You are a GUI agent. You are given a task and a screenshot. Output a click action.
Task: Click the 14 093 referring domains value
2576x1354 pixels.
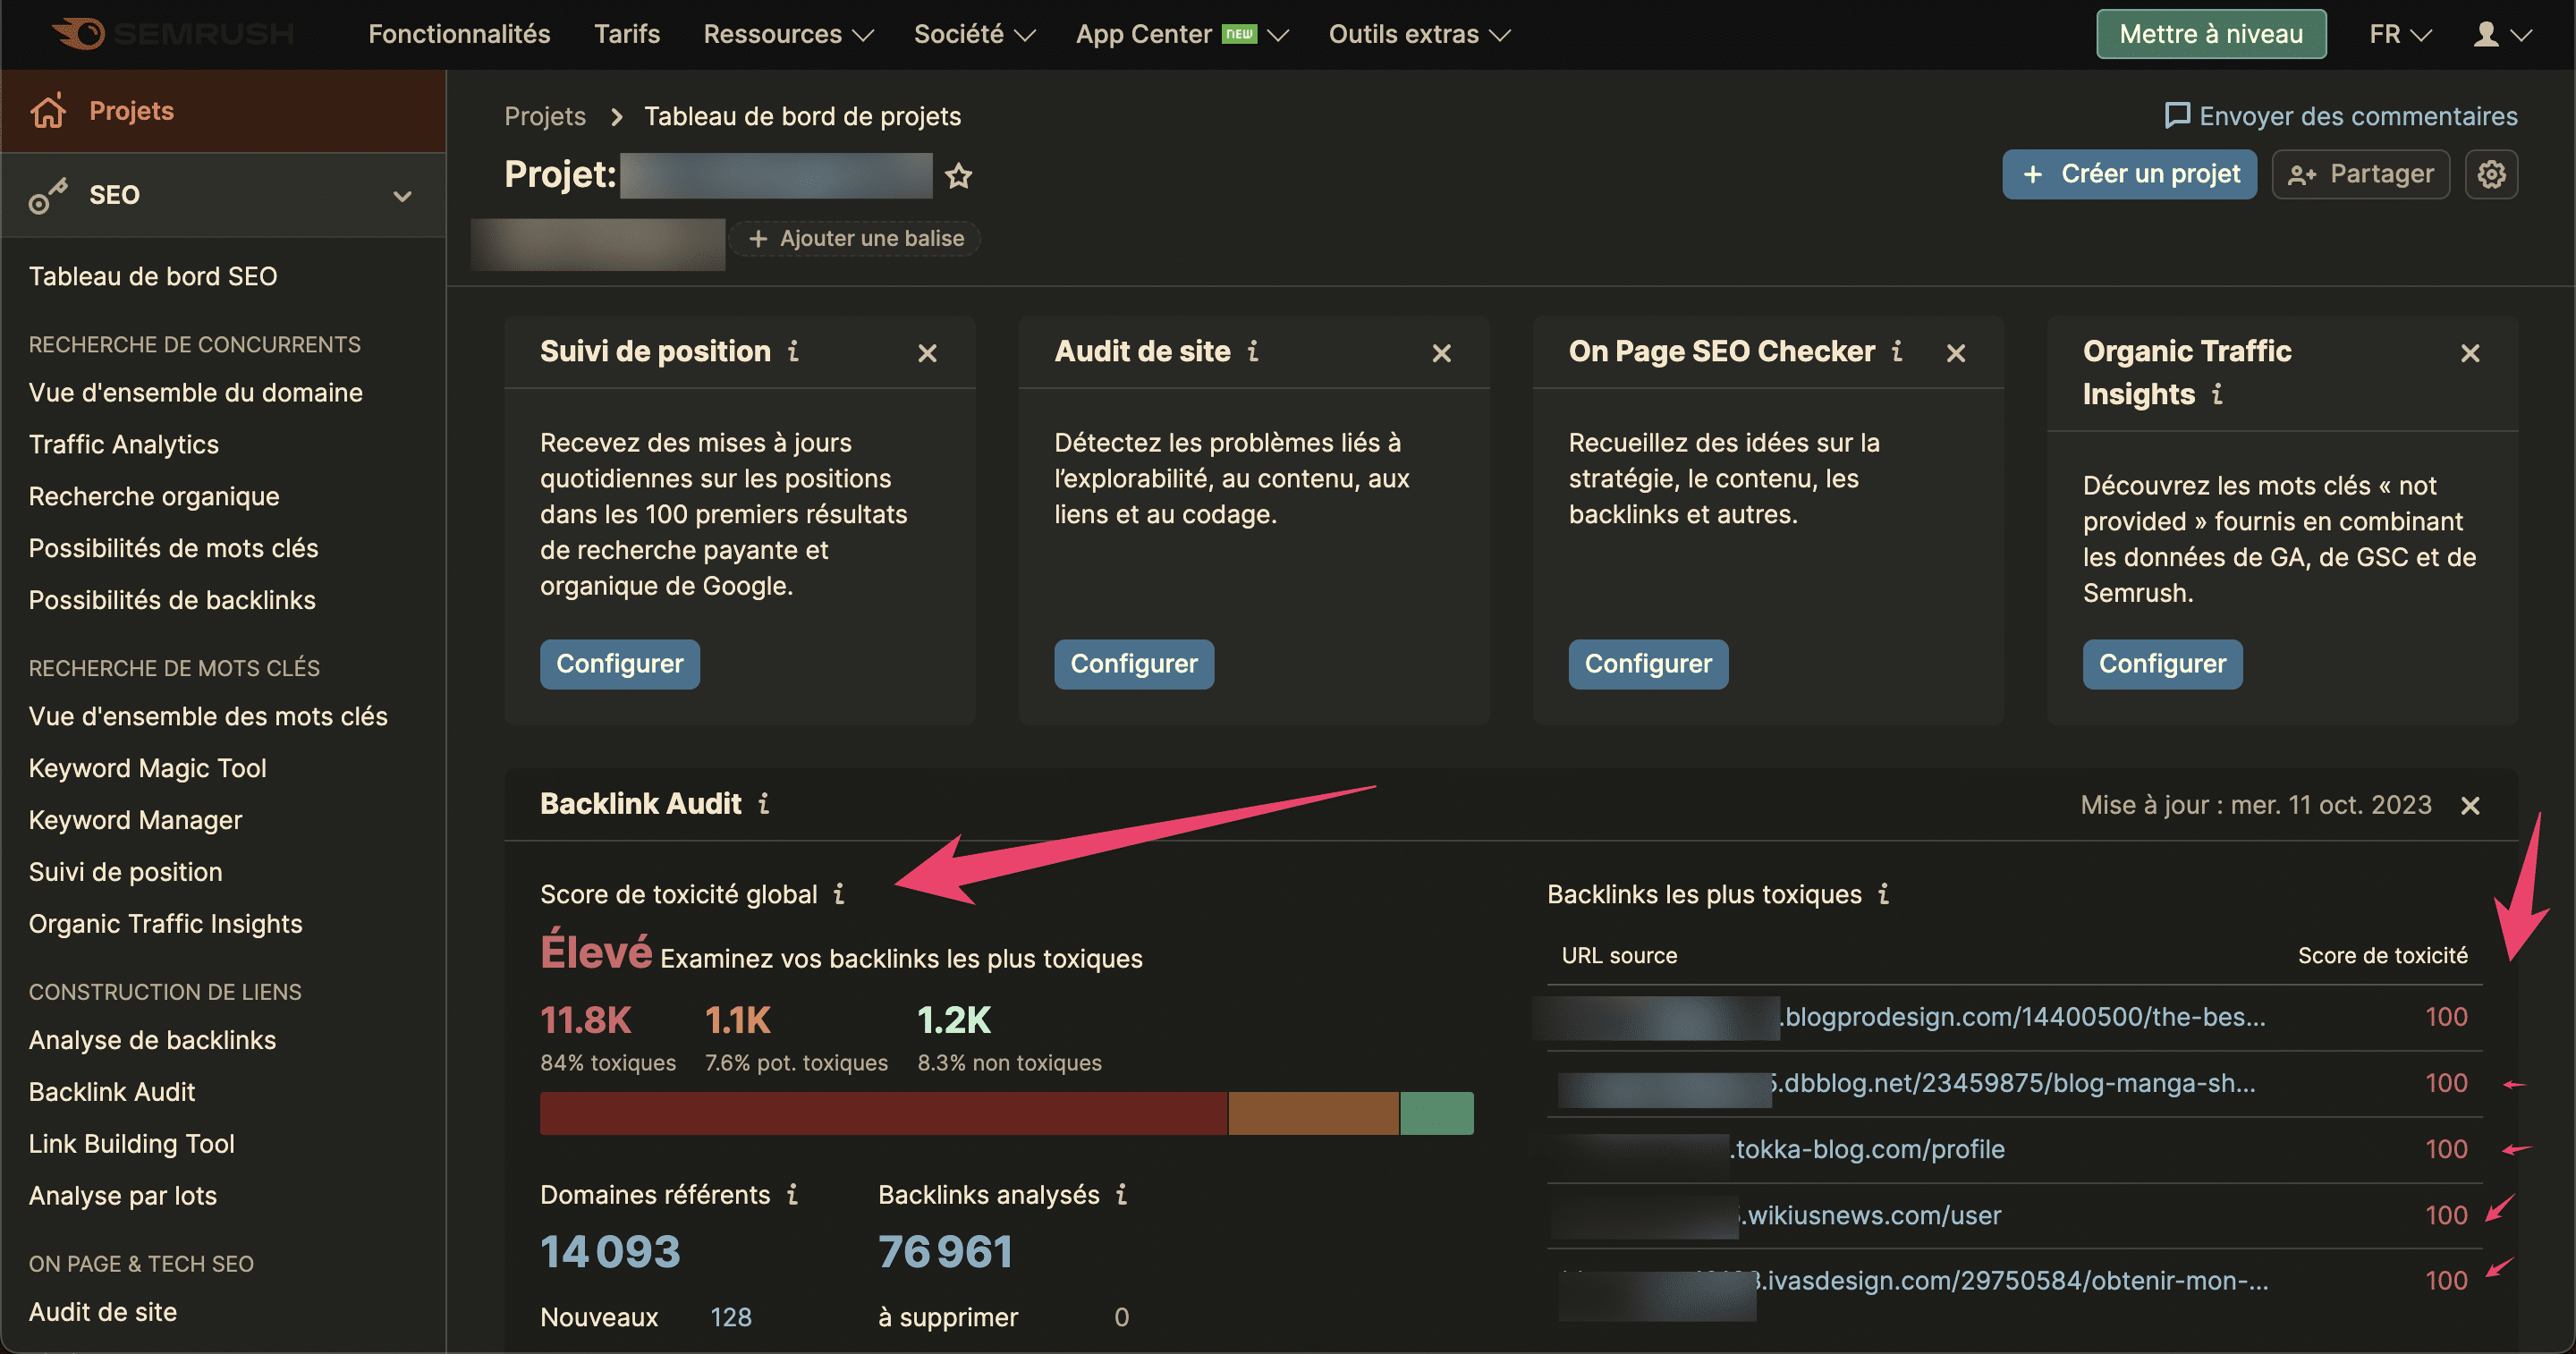click(x=610, y=1251)
